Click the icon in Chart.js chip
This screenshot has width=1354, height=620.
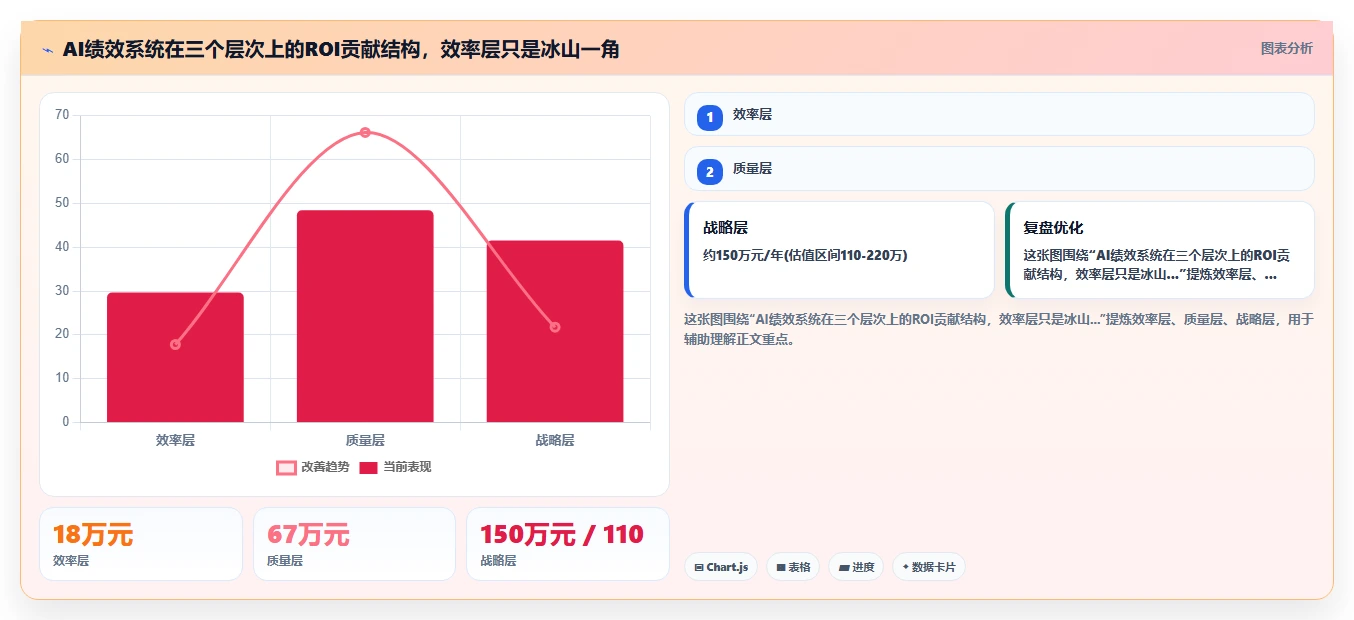(699, 567)
